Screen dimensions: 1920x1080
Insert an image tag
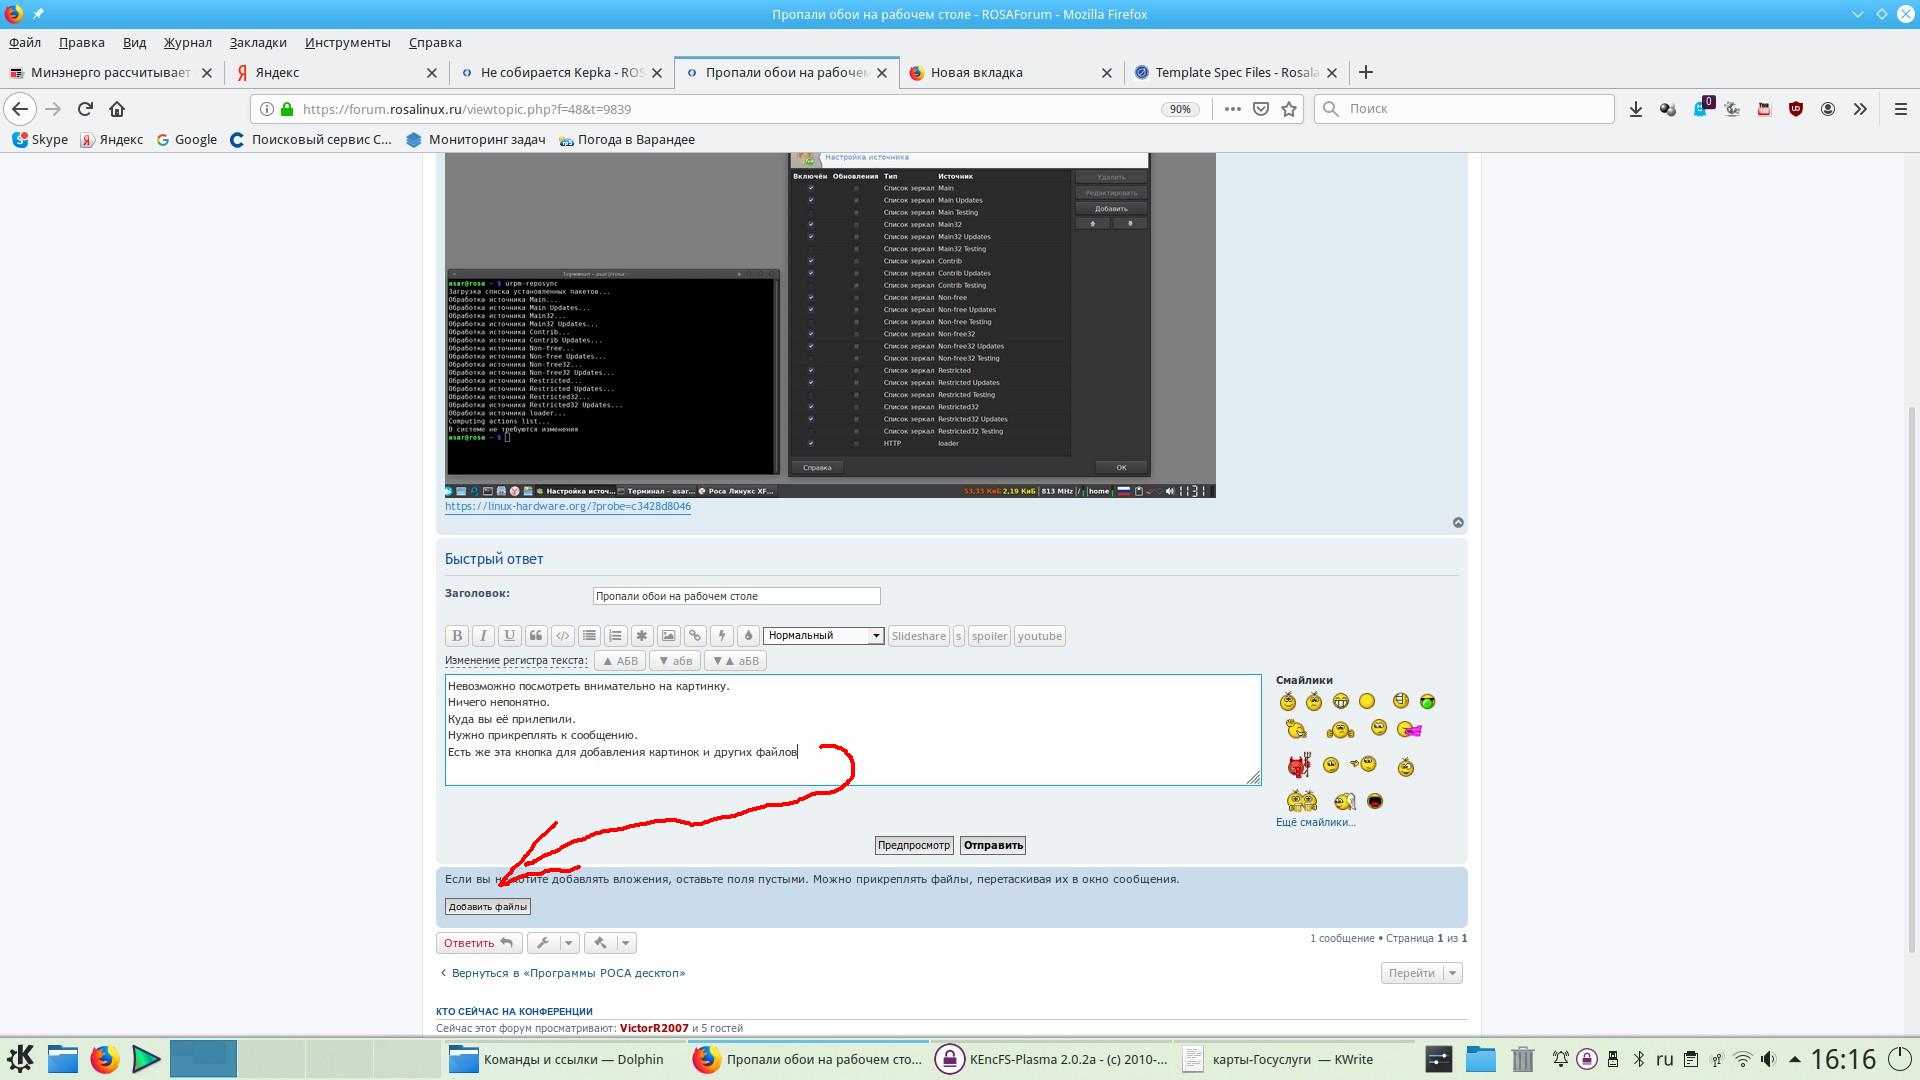[668, 636]
